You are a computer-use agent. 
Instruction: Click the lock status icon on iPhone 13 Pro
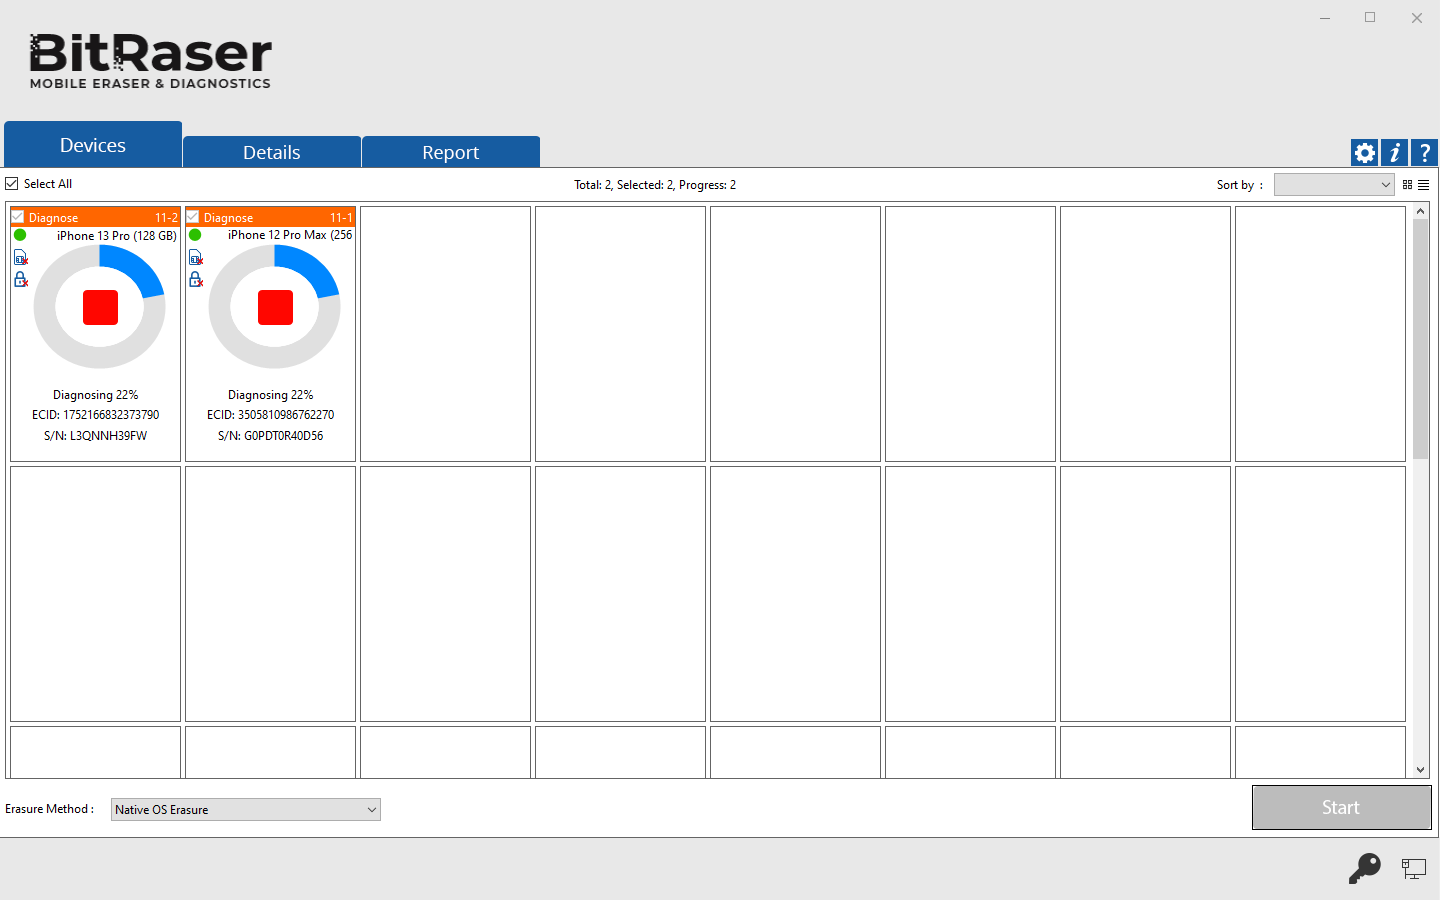21,279
